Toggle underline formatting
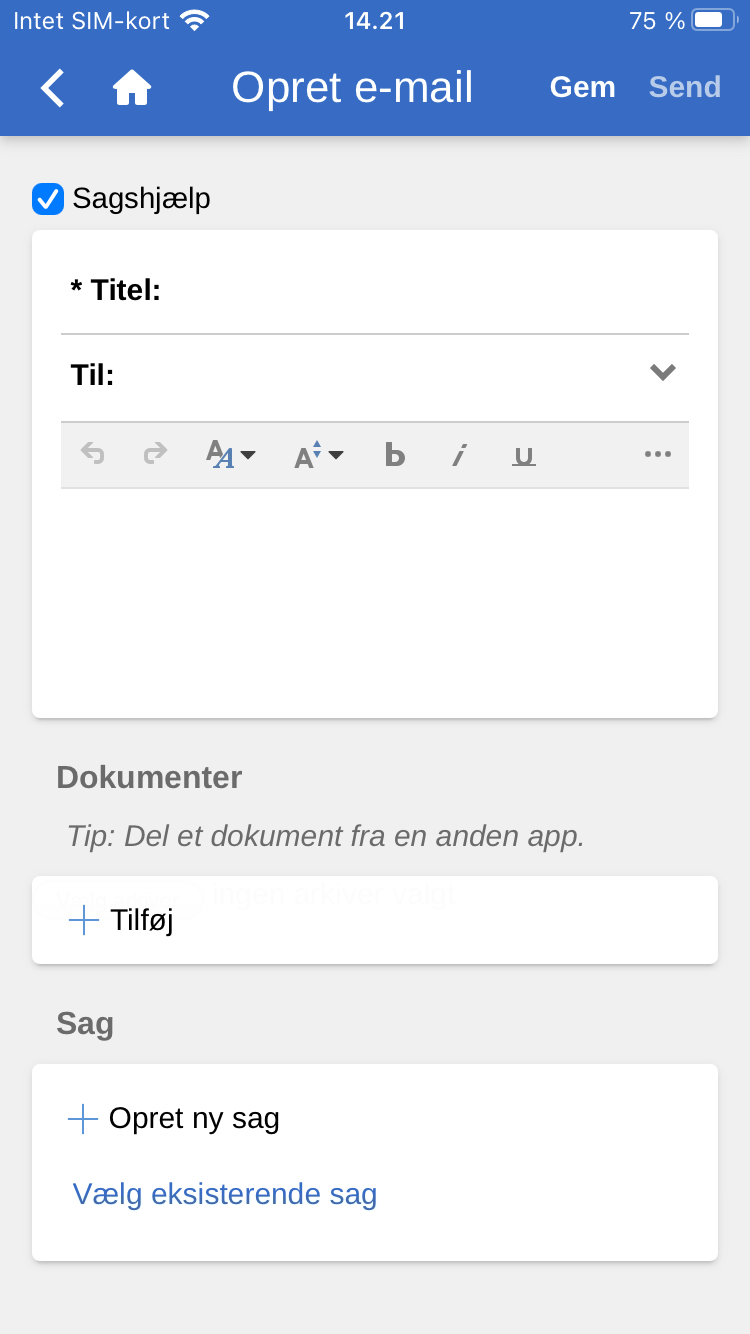750x1334 pixels. coord(523,456)
